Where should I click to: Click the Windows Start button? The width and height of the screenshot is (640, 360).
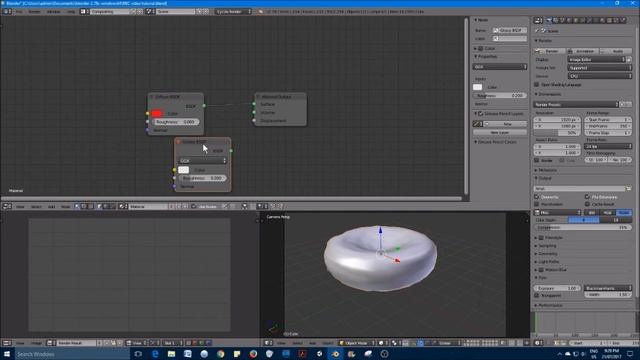[7, 354]
